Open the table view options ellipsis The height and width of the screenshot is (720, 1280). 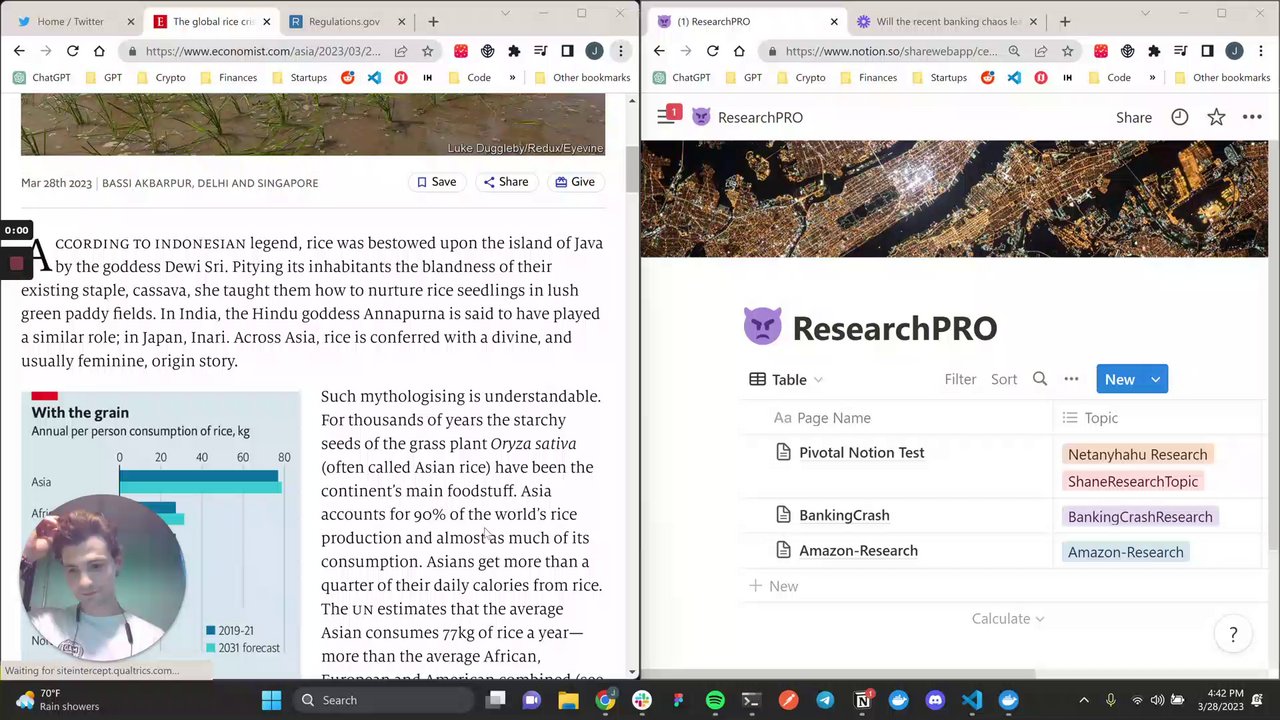click(x=1071, y=379)
